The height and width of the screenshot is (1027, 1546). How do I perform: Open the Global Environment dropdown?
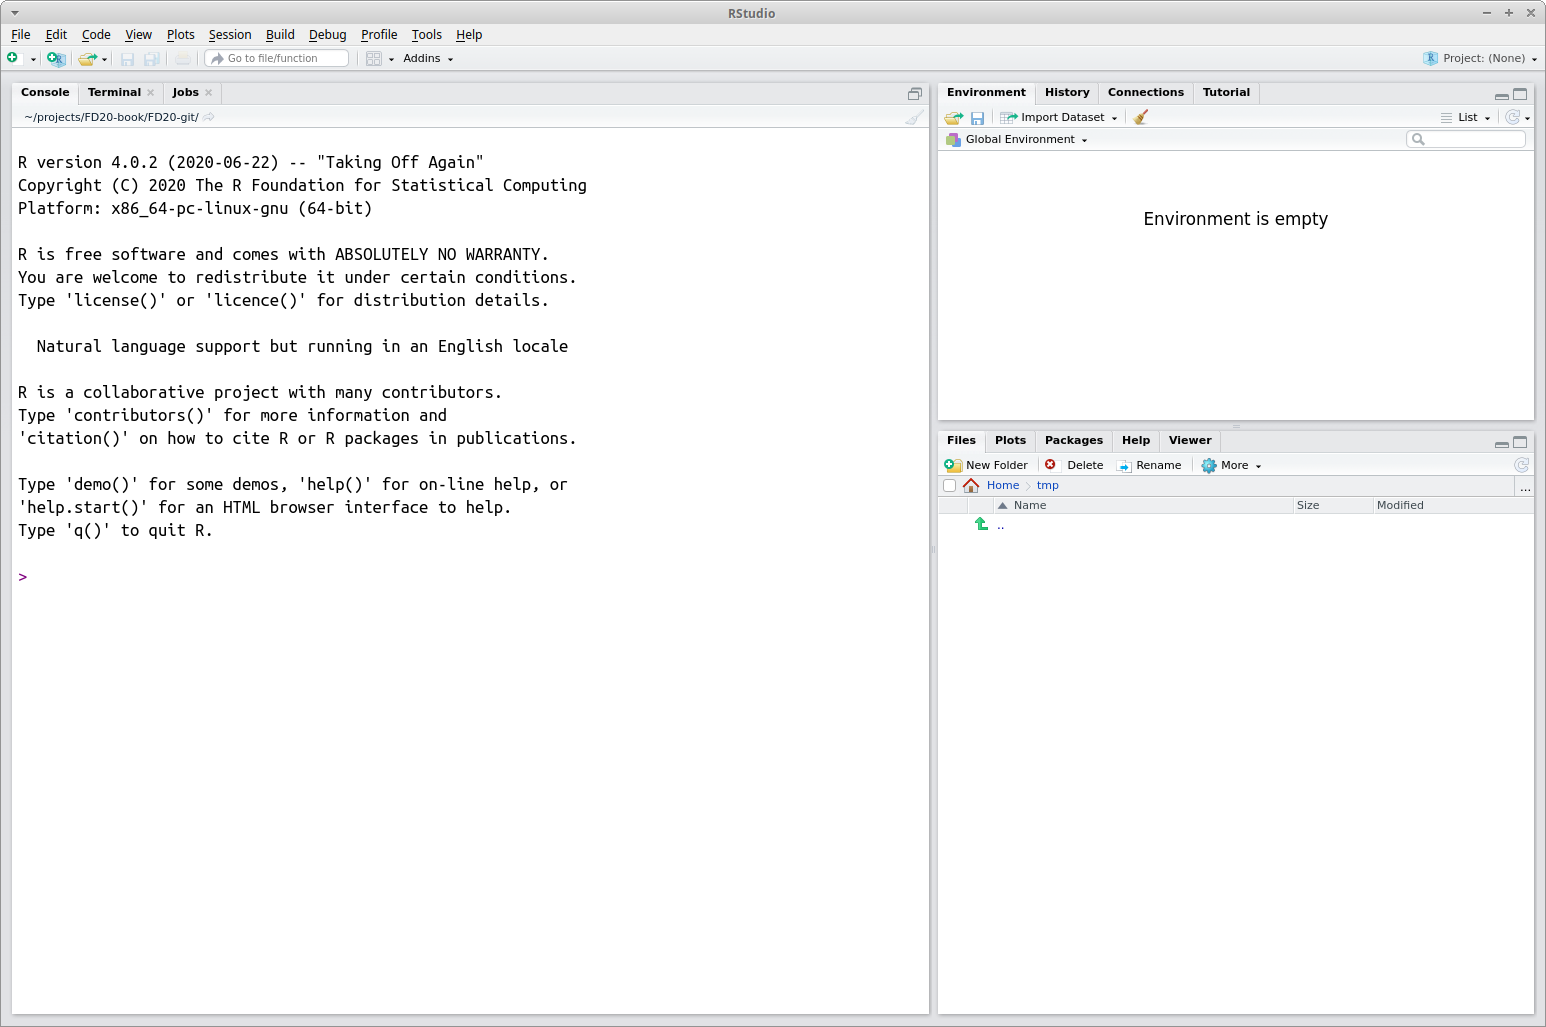coord(1017,139)
